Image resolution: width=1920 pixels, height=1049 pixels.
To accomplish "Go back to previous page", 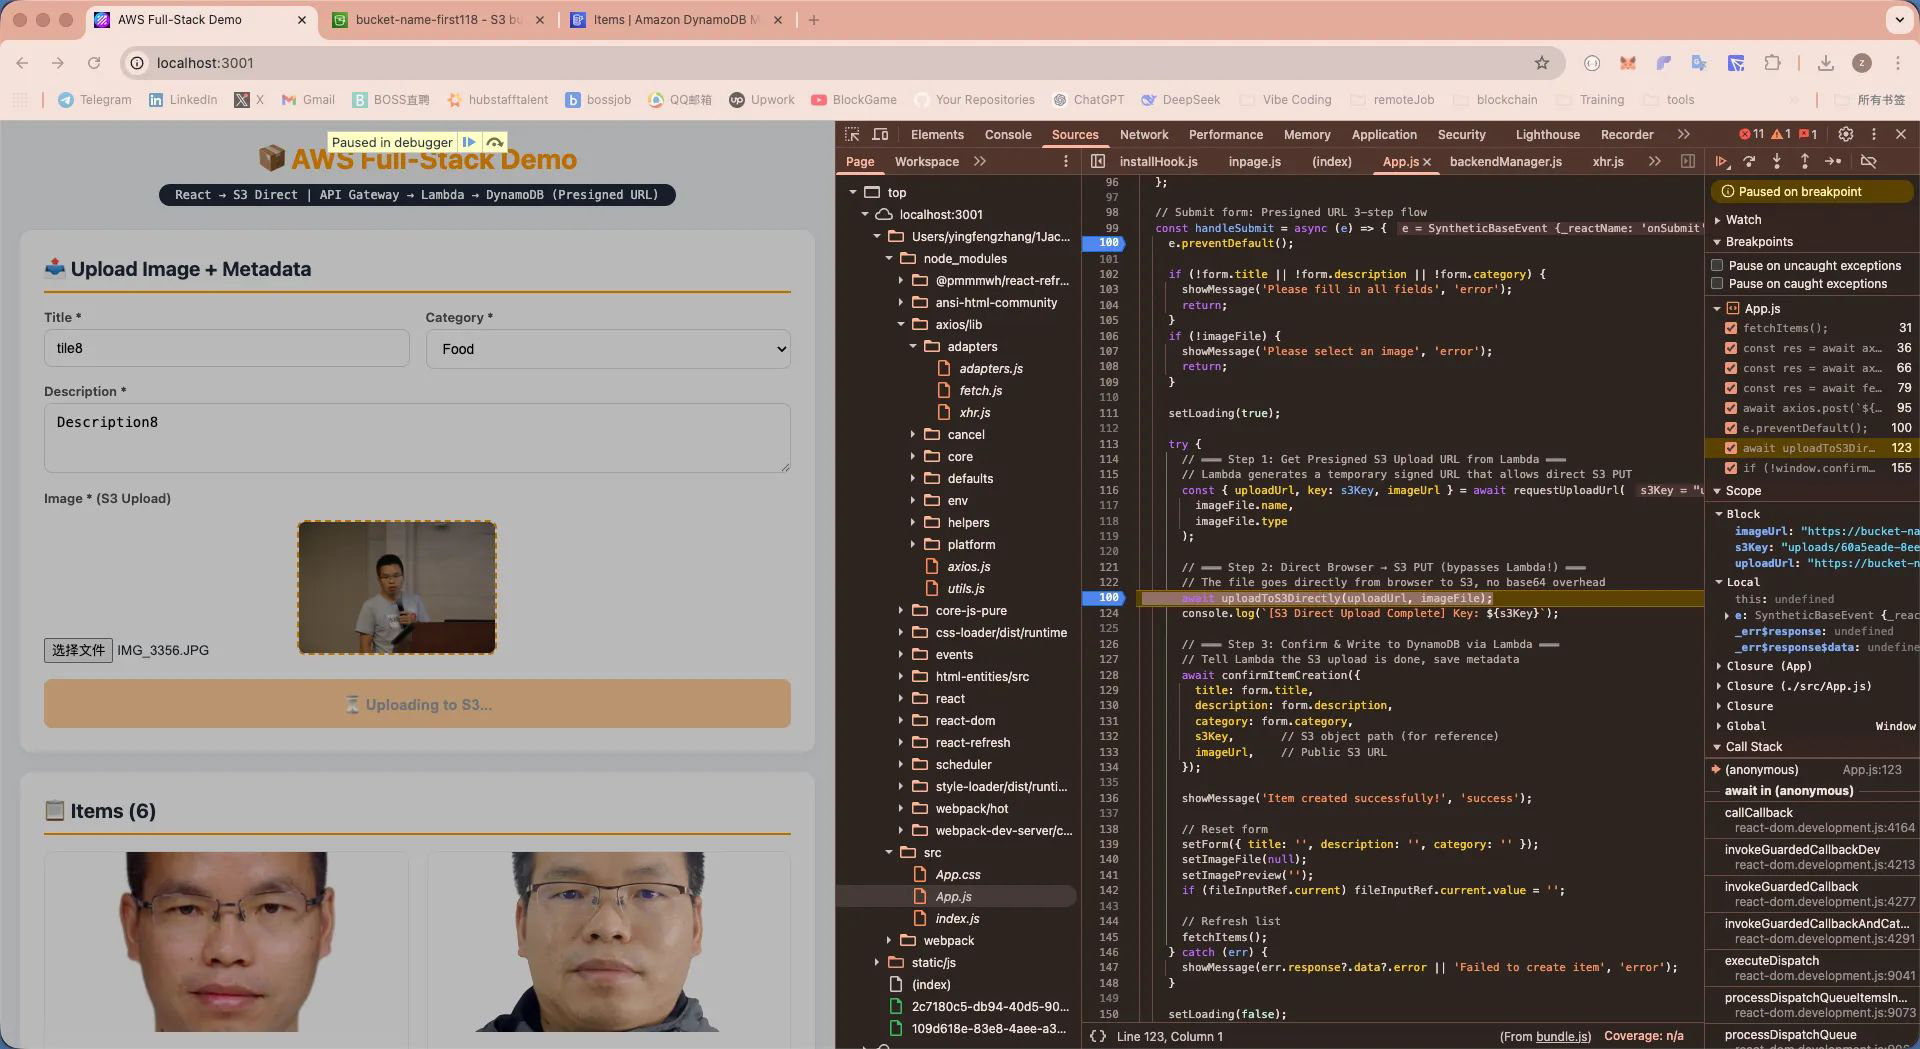I will (22, 63).
